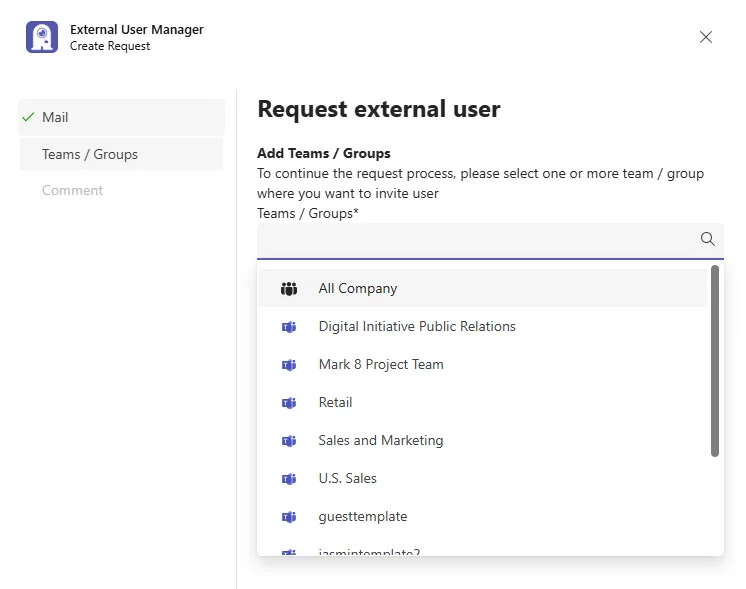The height and width of the screenshot is (589, 746).
Task: Pick Mark 8 Project Team
Action: tap(482, 364)
